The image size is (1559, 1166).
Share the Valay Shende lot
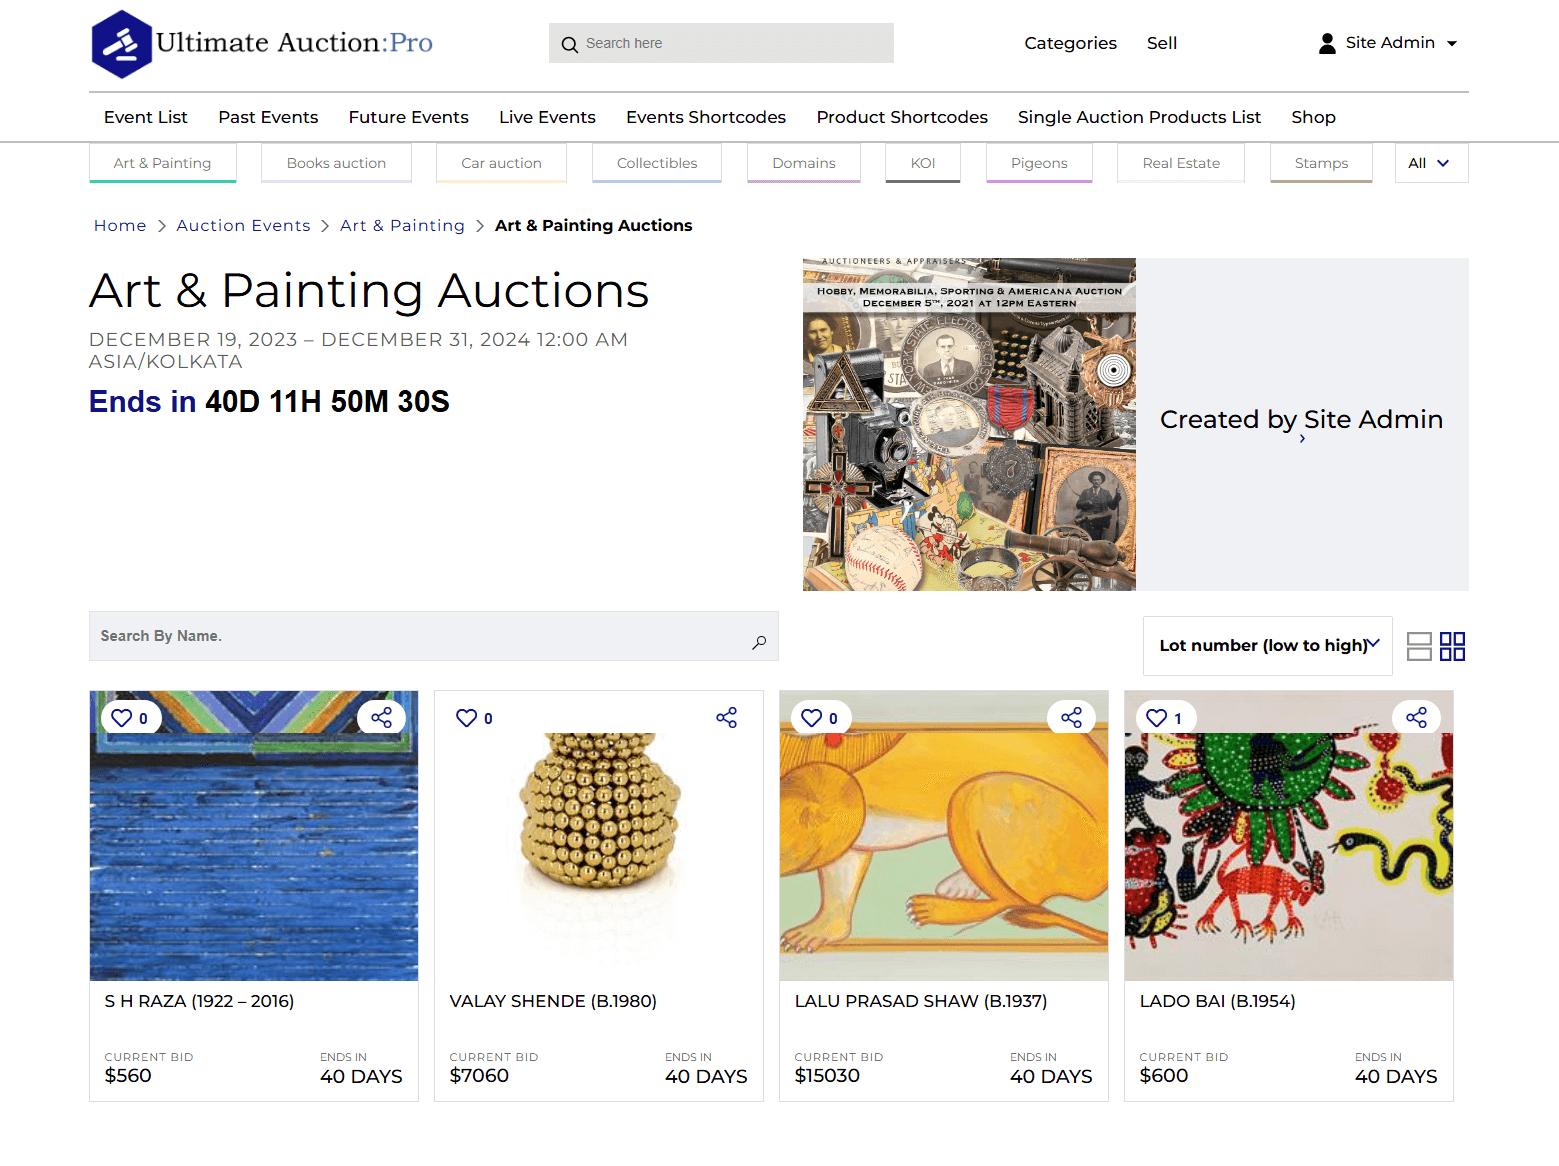pyautogui.click(x=727, y=717)
